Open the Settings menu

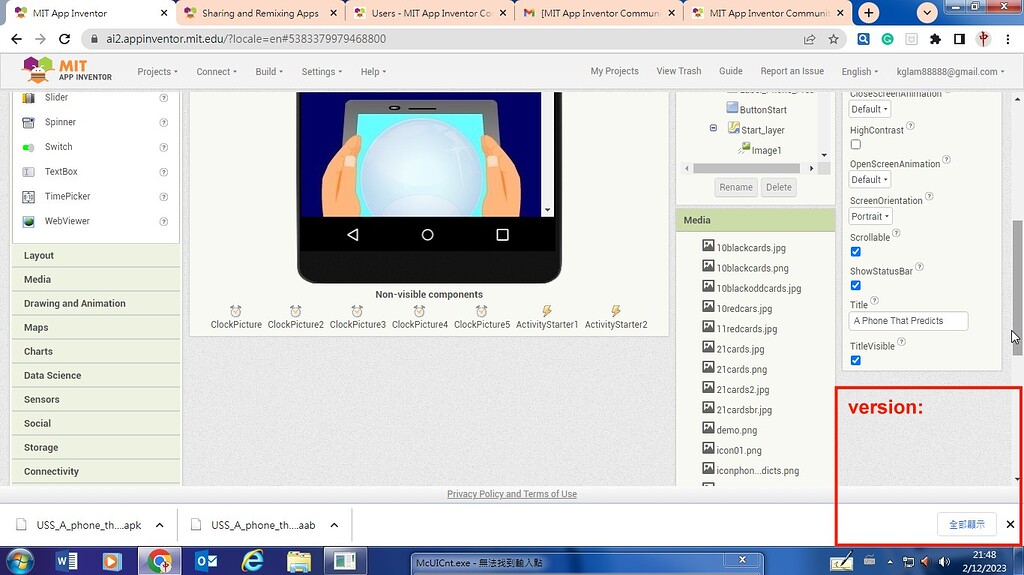click(x=321, y=72)
